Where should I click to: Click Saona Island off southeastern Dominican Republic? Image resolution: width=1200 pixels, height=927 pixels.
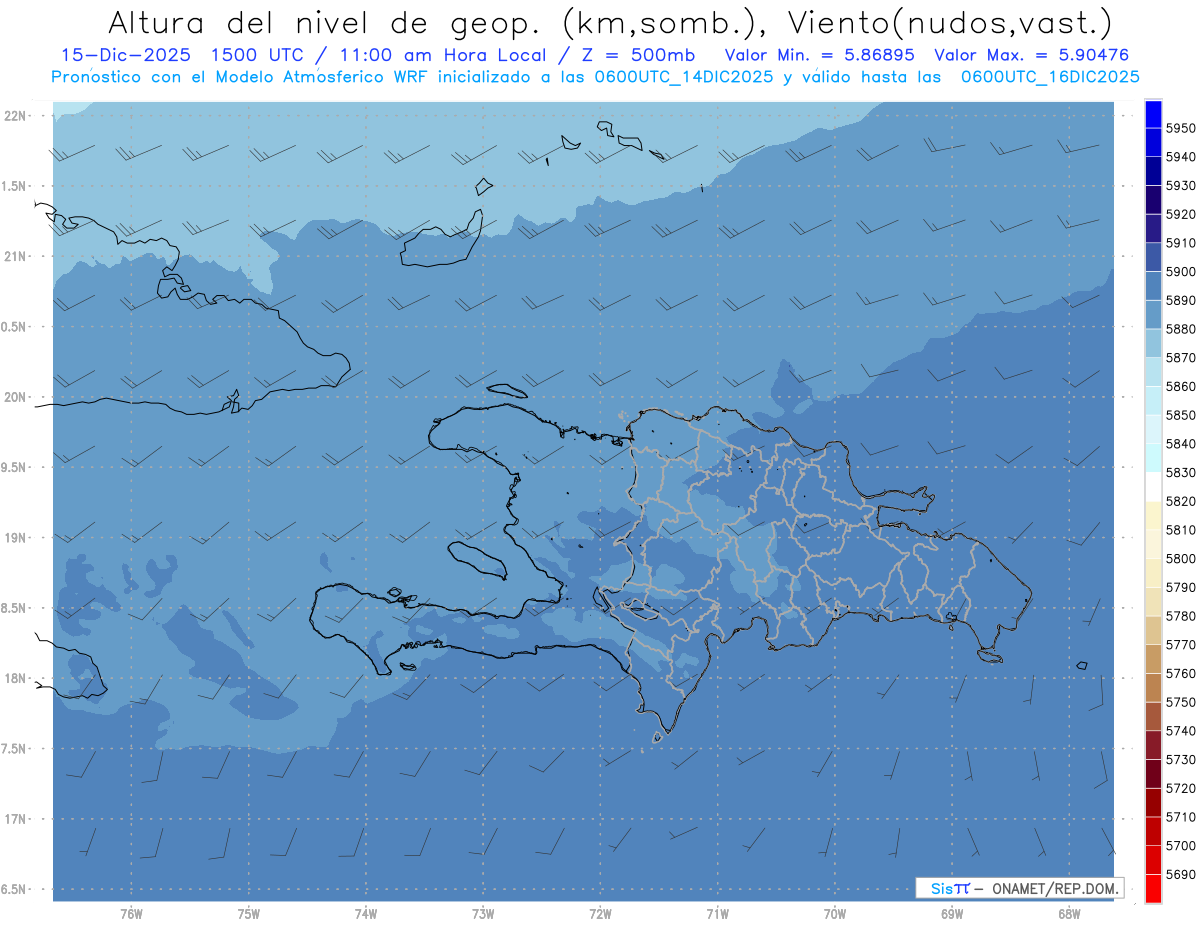[990, 656]
